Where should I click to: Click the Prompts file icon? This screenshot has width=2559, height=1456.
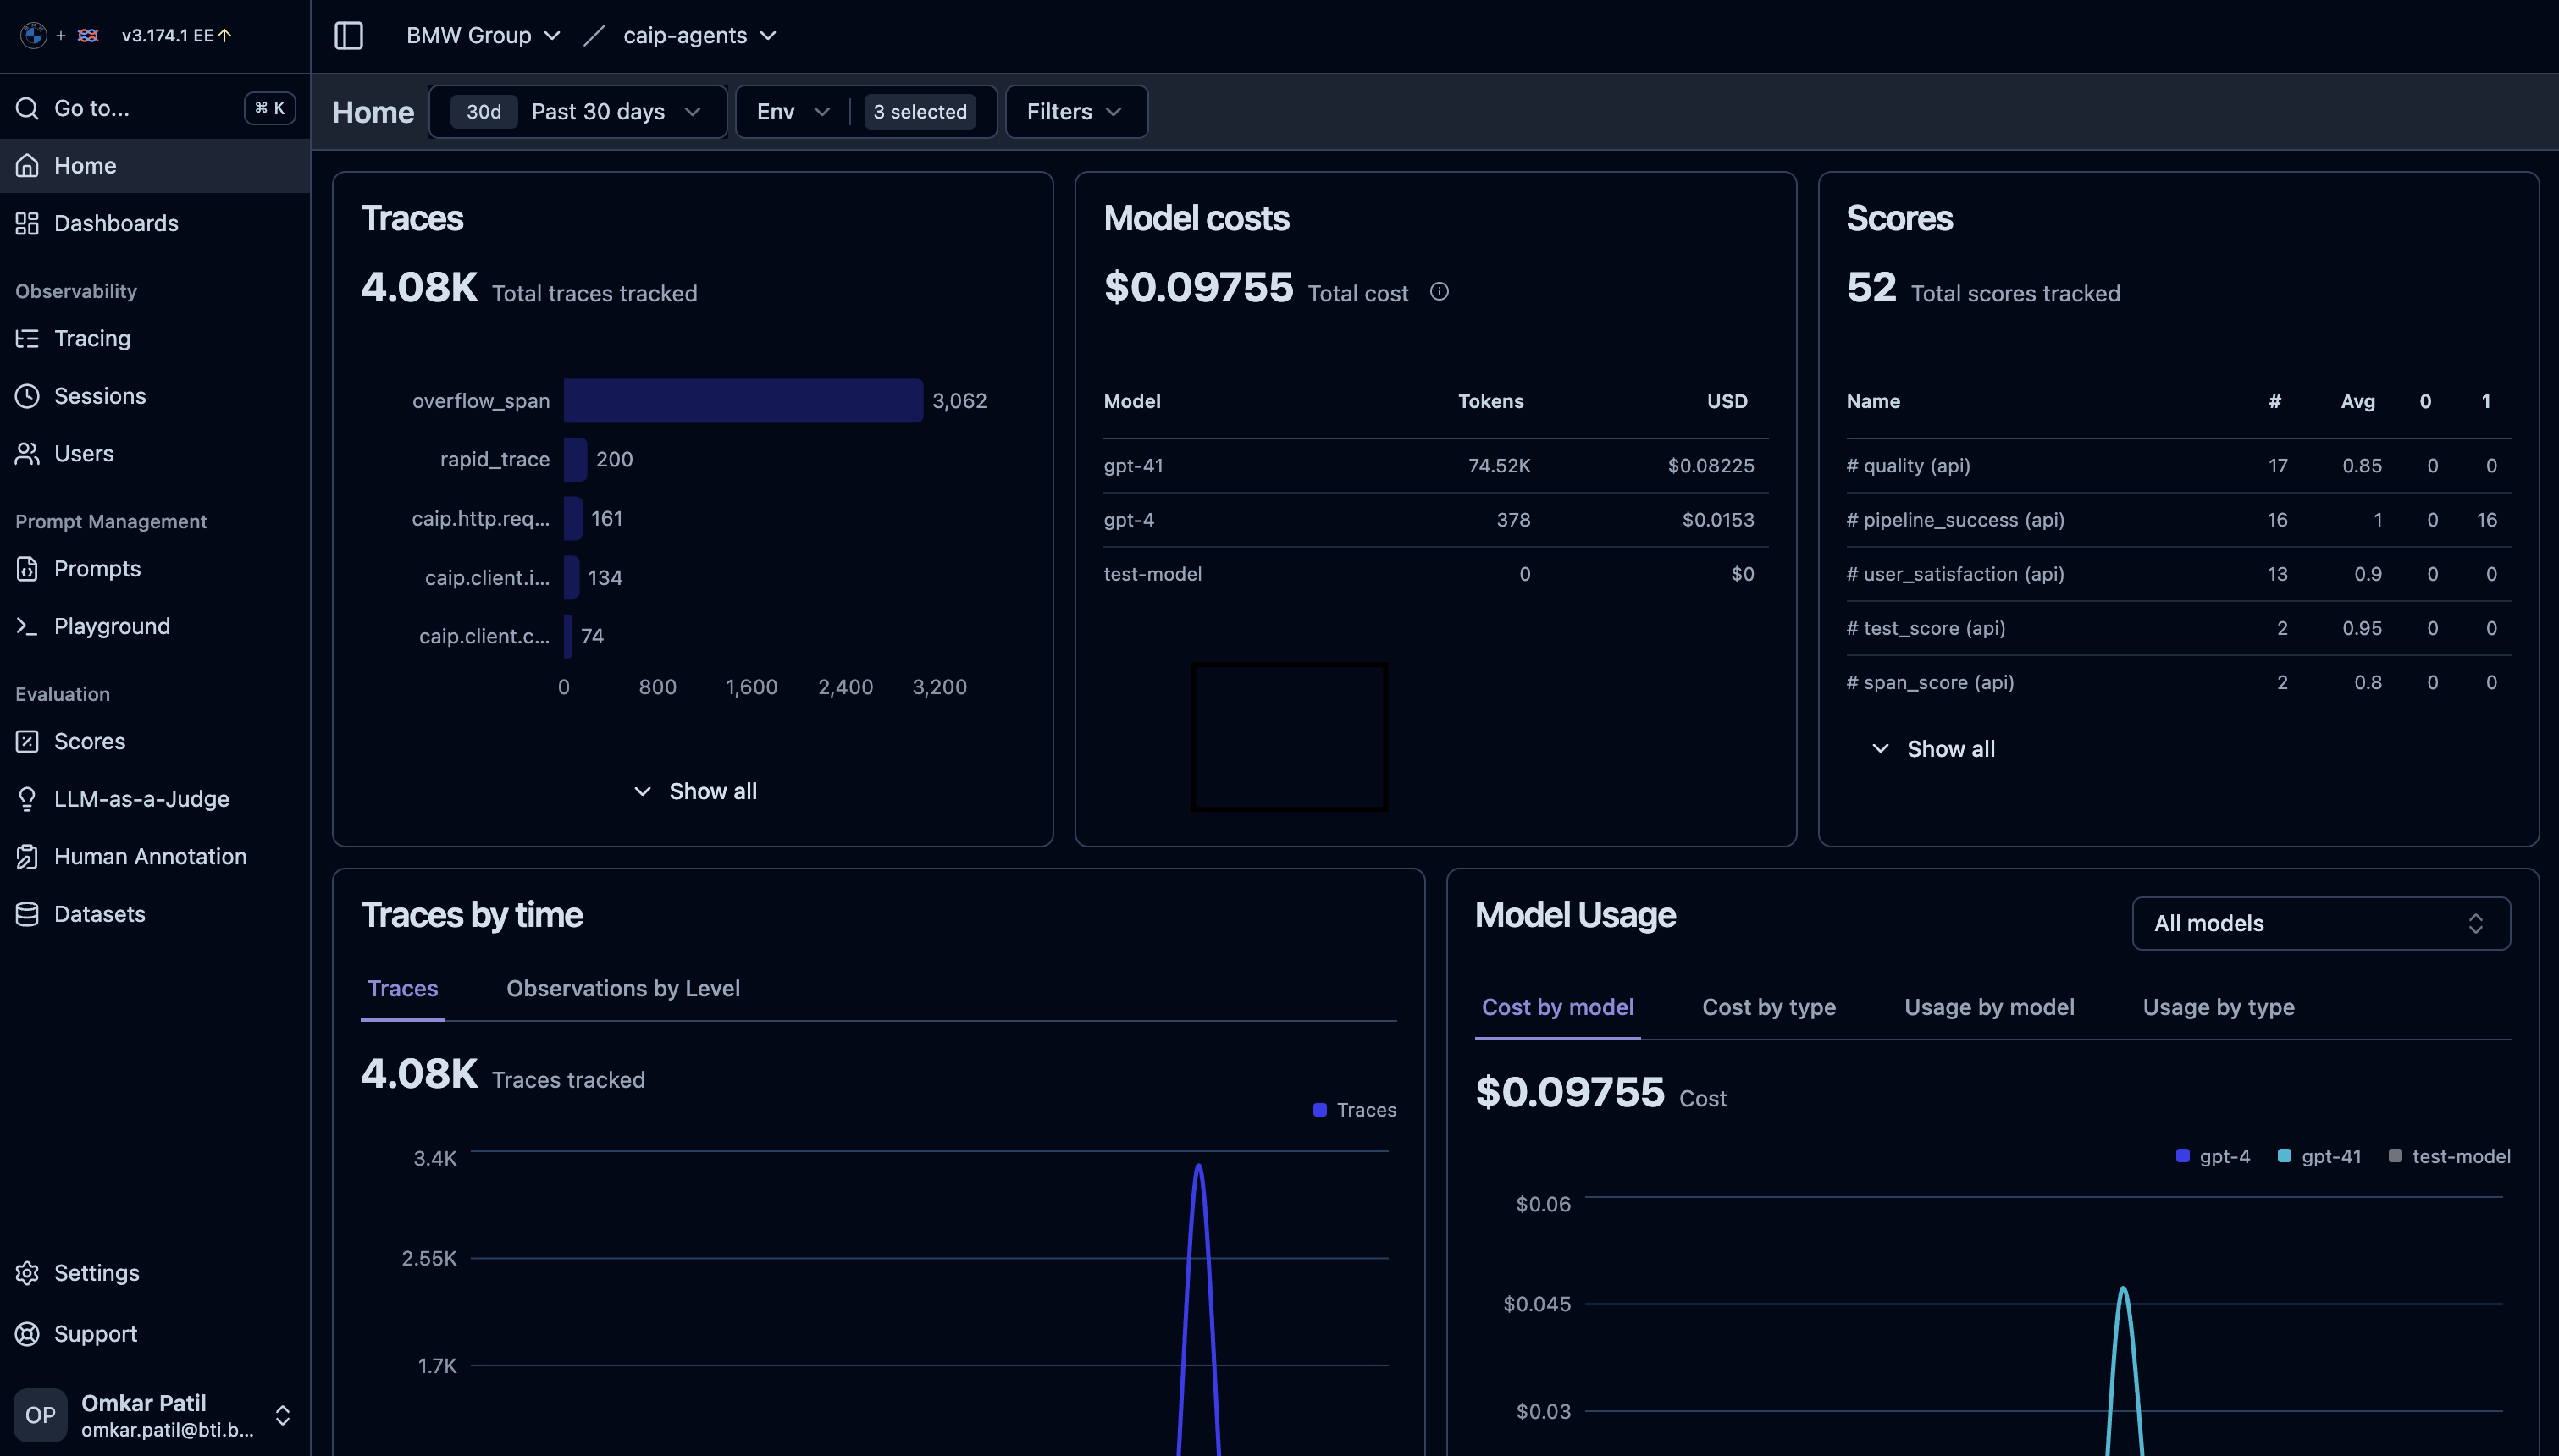[x=27, y=569]
